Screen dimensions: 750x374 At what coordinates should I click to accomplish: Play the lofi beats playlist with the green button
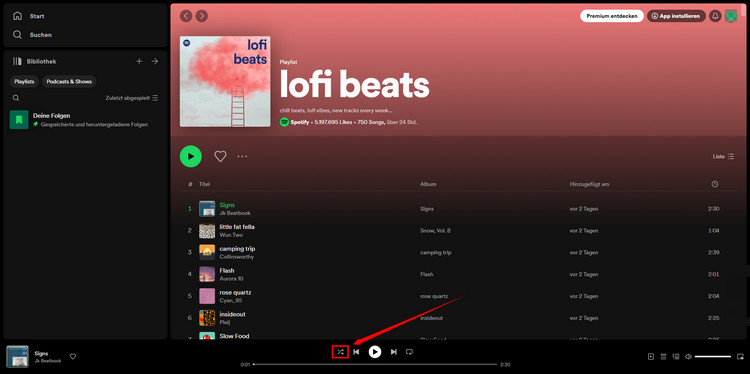[x=191, y=156]
